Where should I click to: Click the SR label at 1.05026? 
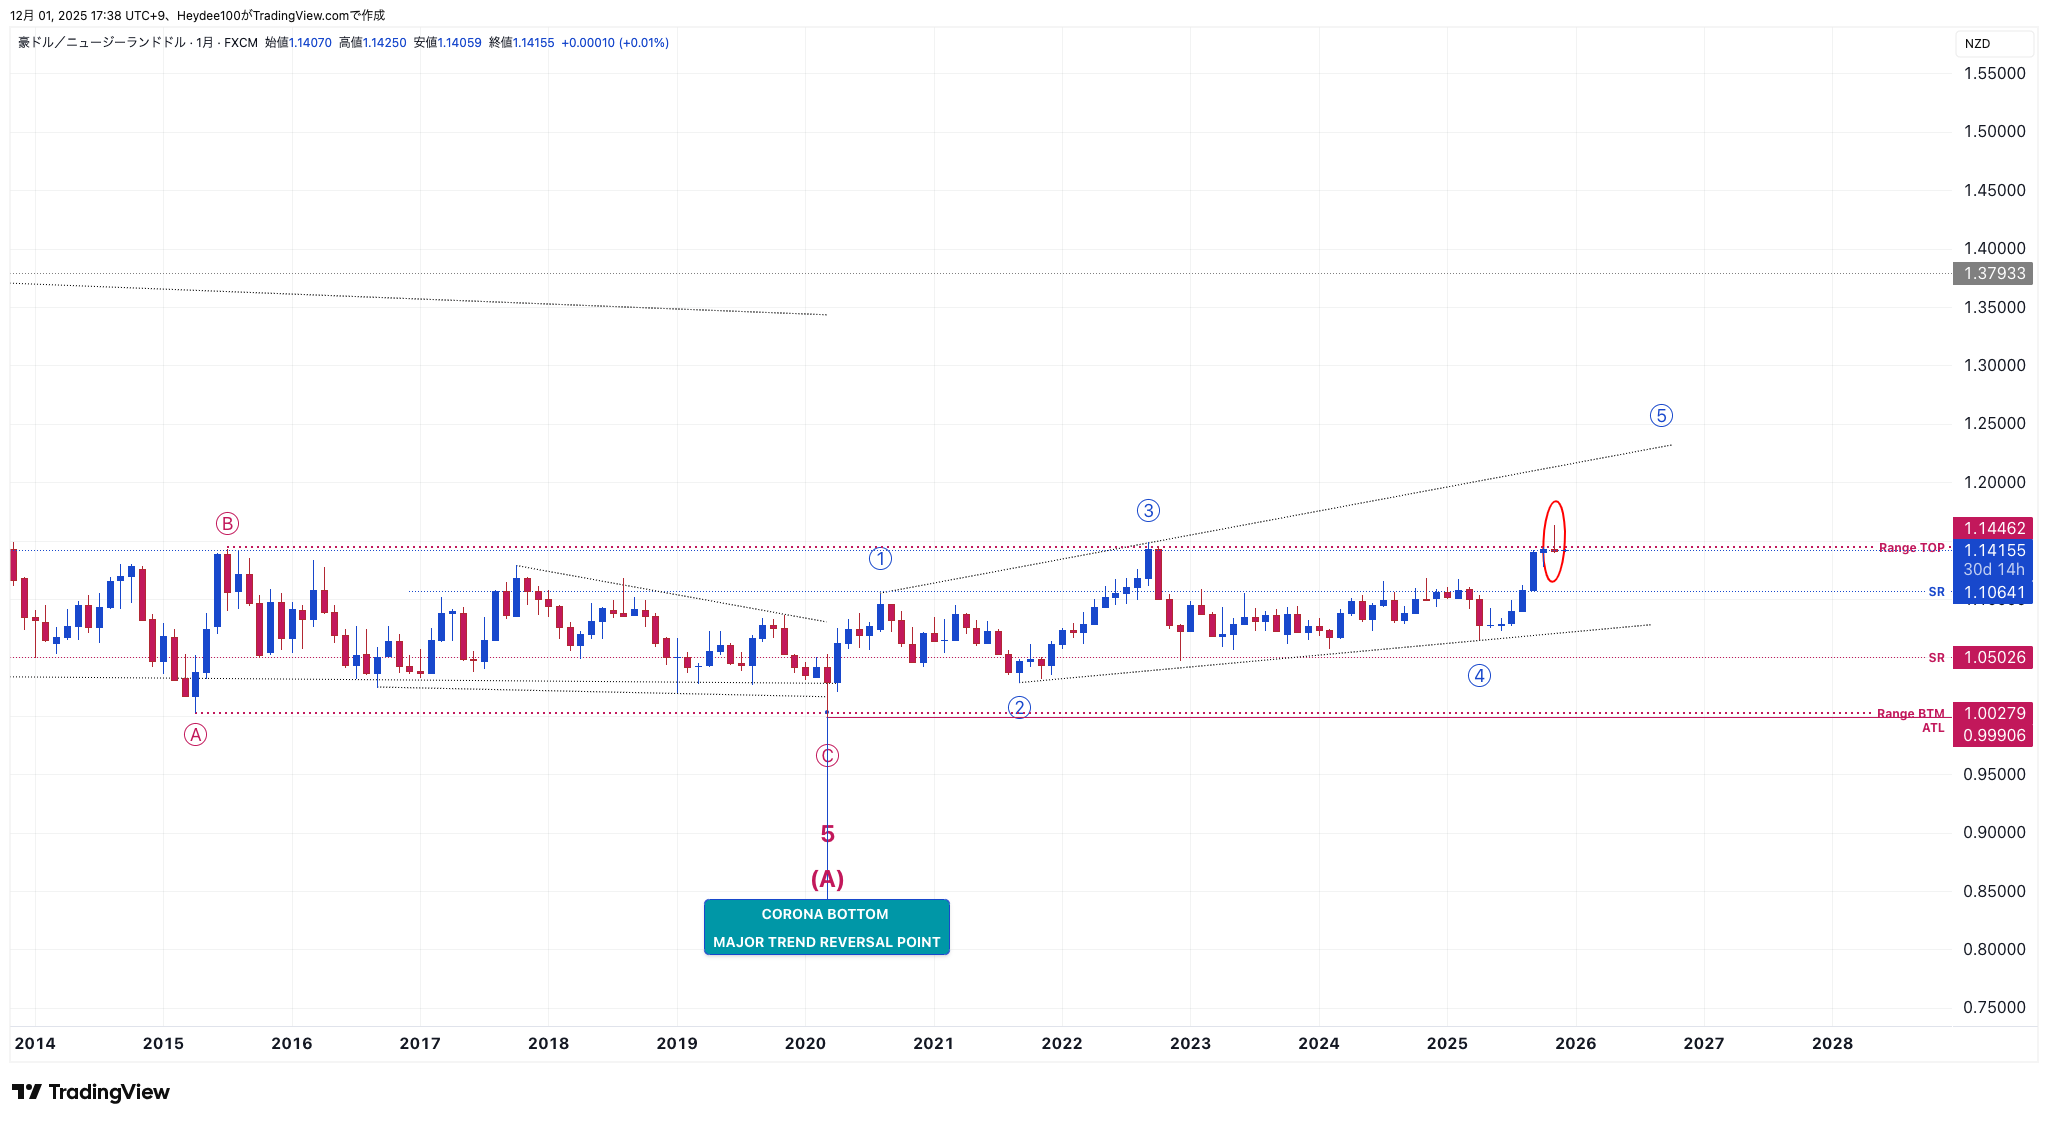(x=1937, y=658)
